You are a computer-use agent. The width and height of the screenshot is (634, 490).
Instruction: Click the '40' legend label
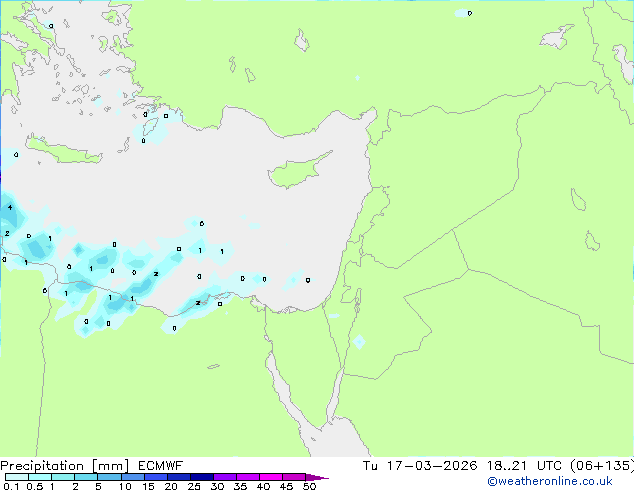coord(263,486)
